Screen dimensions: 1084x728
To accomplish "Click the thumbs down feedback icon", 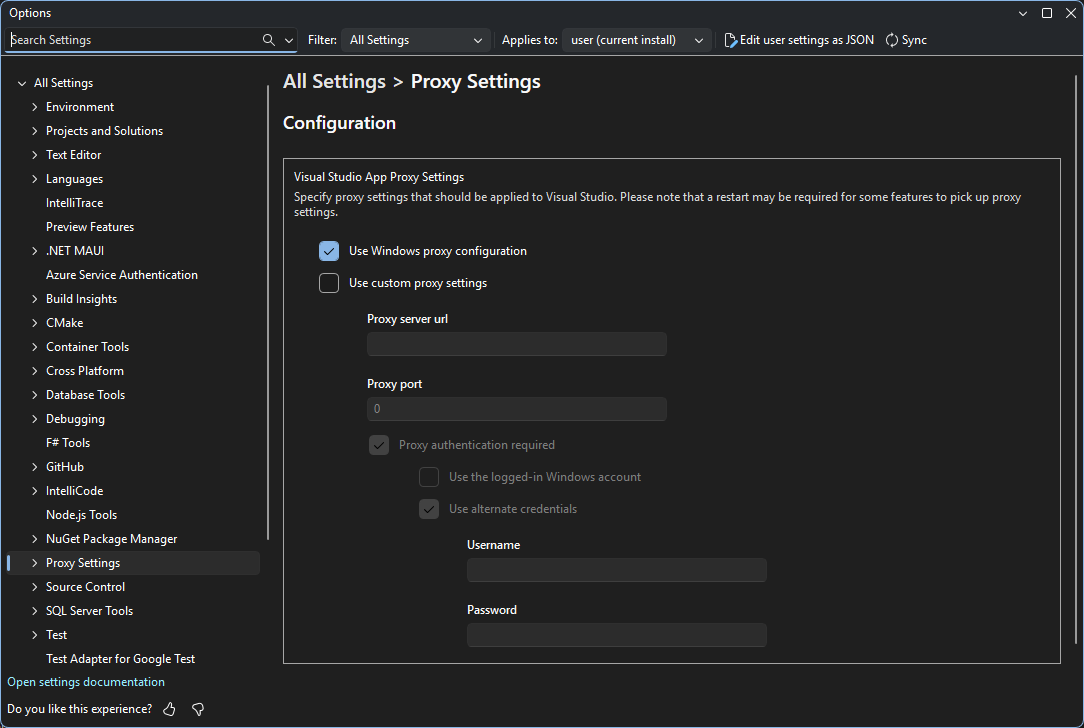I will pyautogui.click(x=197, y=709).
